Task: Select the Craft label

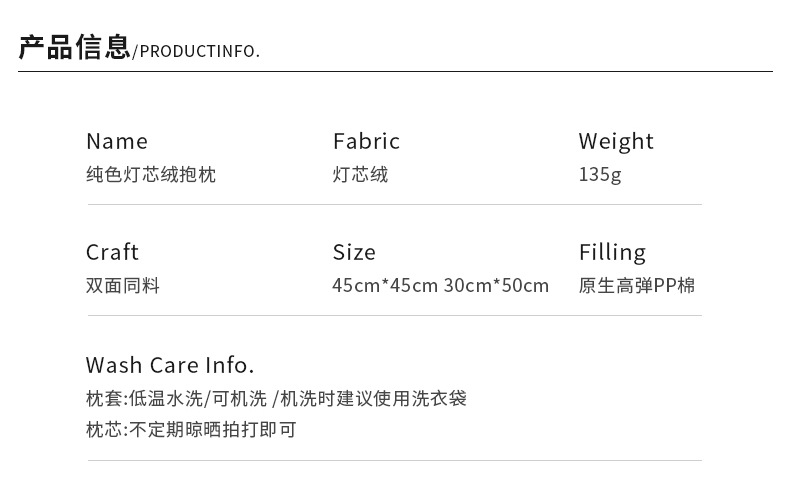Action: tap(112, 252)
